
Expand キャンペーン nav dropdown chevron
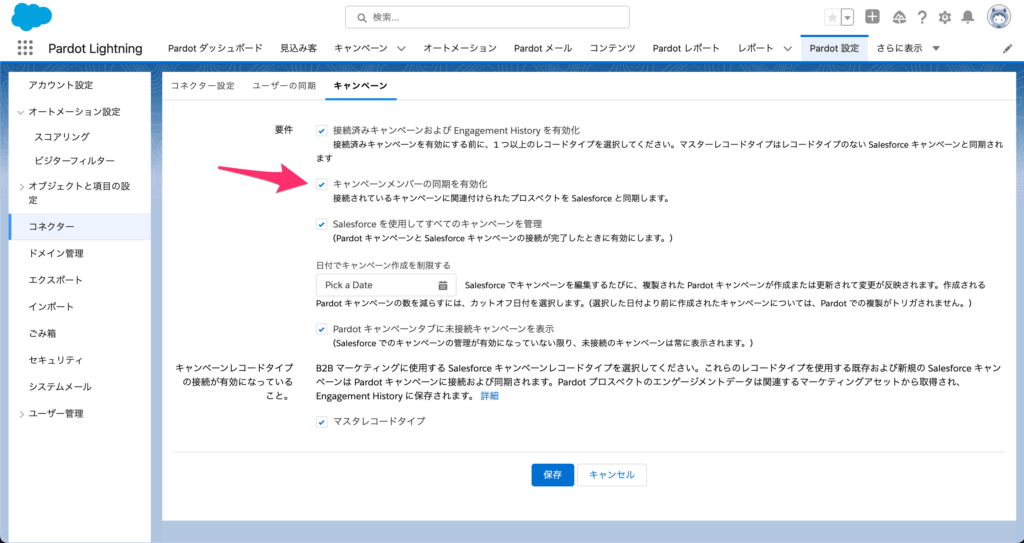click(401, 48)
